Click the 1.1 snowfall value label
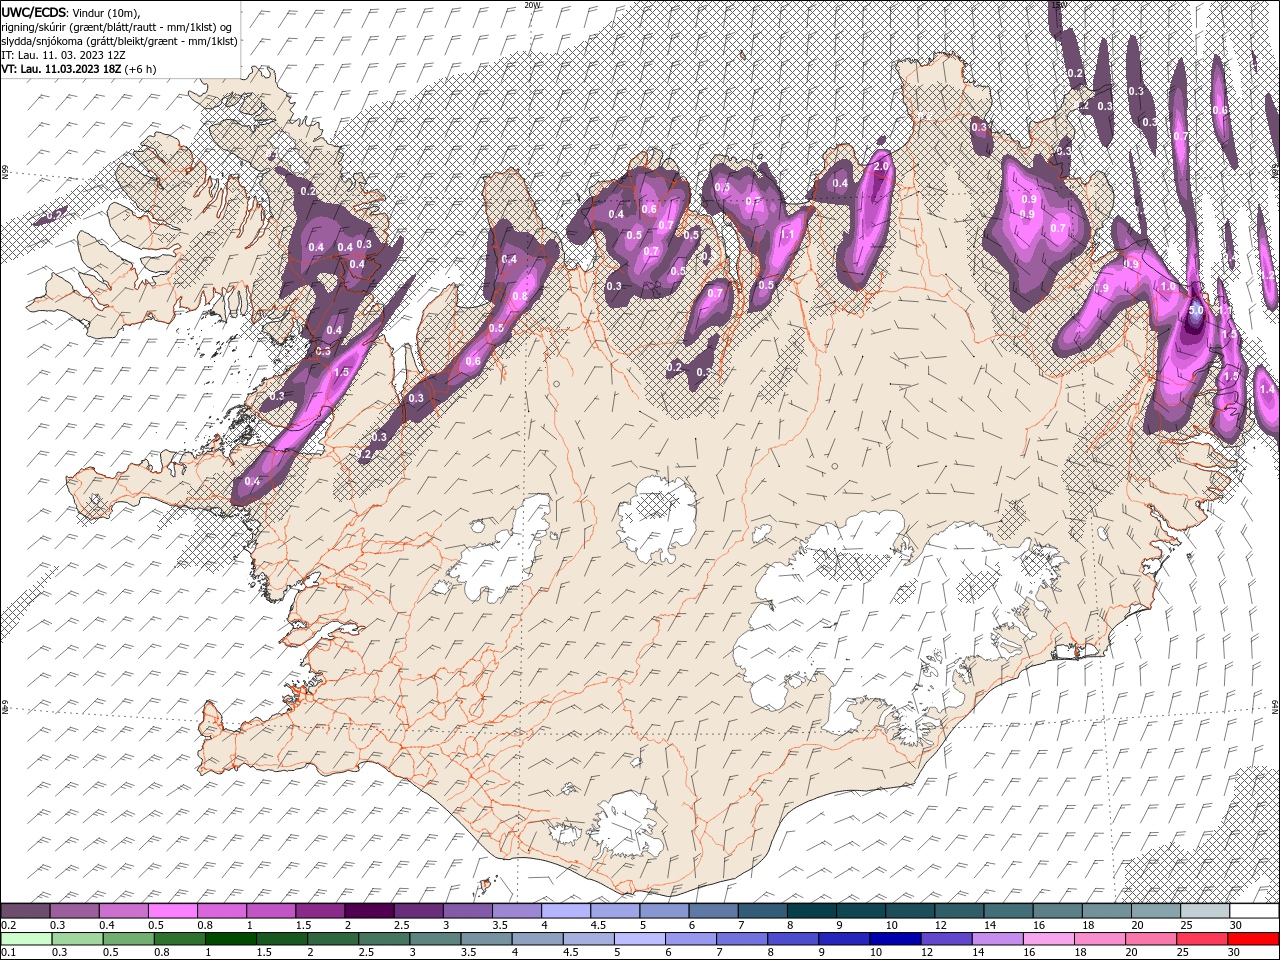This screenshot has width=1280, height=960. pyautogui.click(x=787, y=235)
